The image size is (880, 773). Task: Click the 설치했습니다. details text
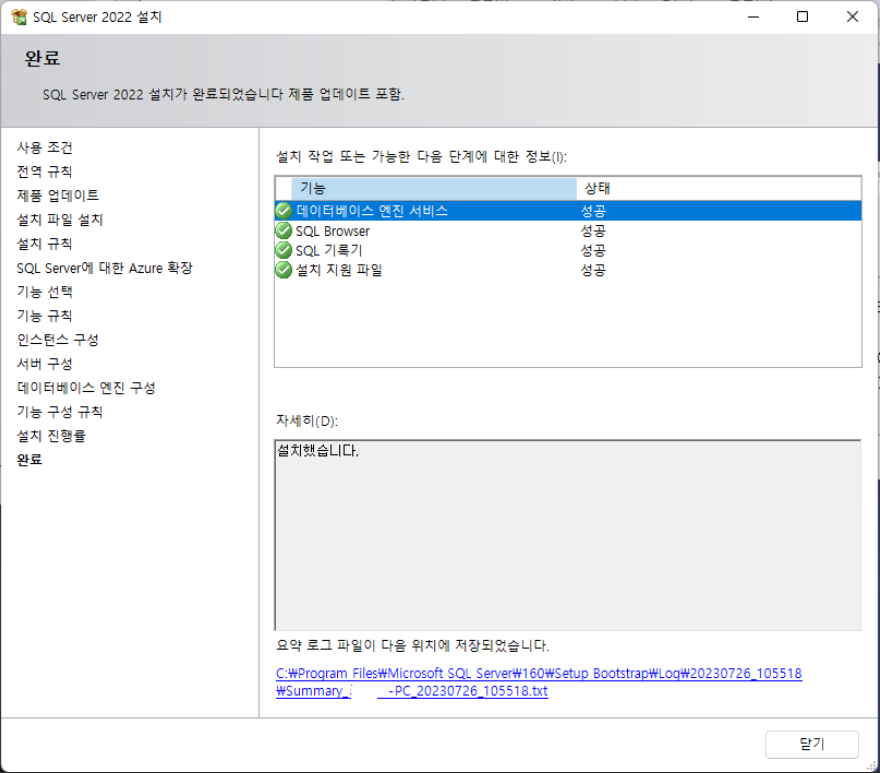(x=318, y=450)
